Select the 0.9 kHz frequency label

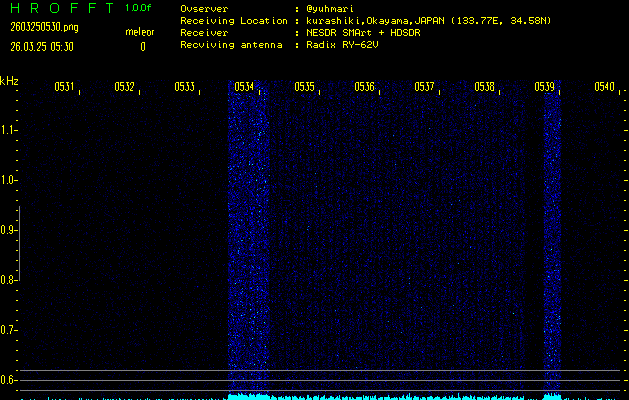pyautogui.click(x=9, y=230)
